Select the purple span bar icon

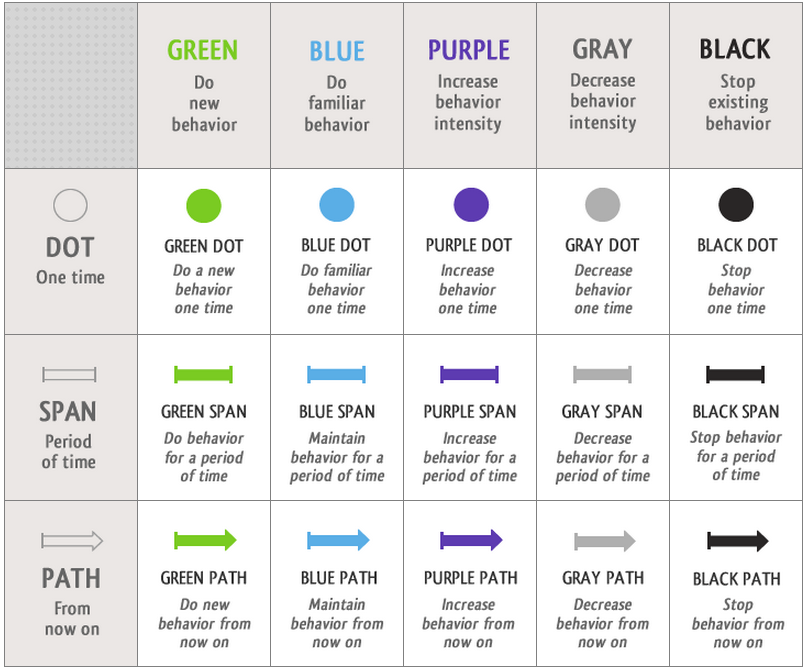470,375
